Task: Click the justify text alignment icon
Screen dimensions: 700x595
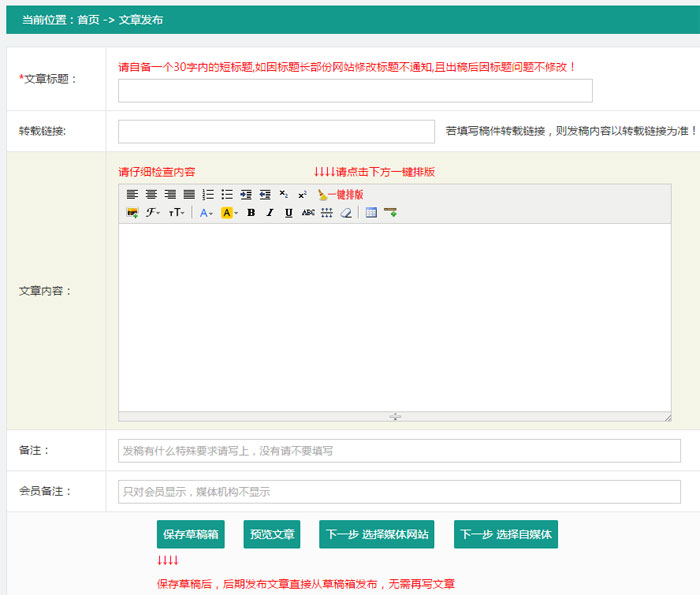Action: pos(189,195)
